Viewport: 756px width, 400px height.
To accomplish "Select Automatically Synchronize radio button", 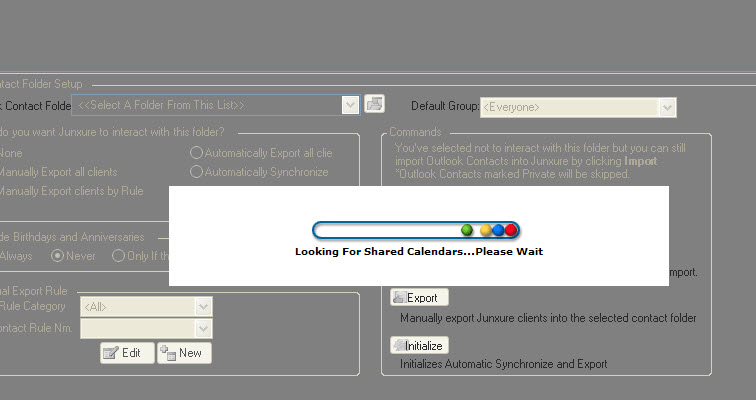I will point(196,172).
